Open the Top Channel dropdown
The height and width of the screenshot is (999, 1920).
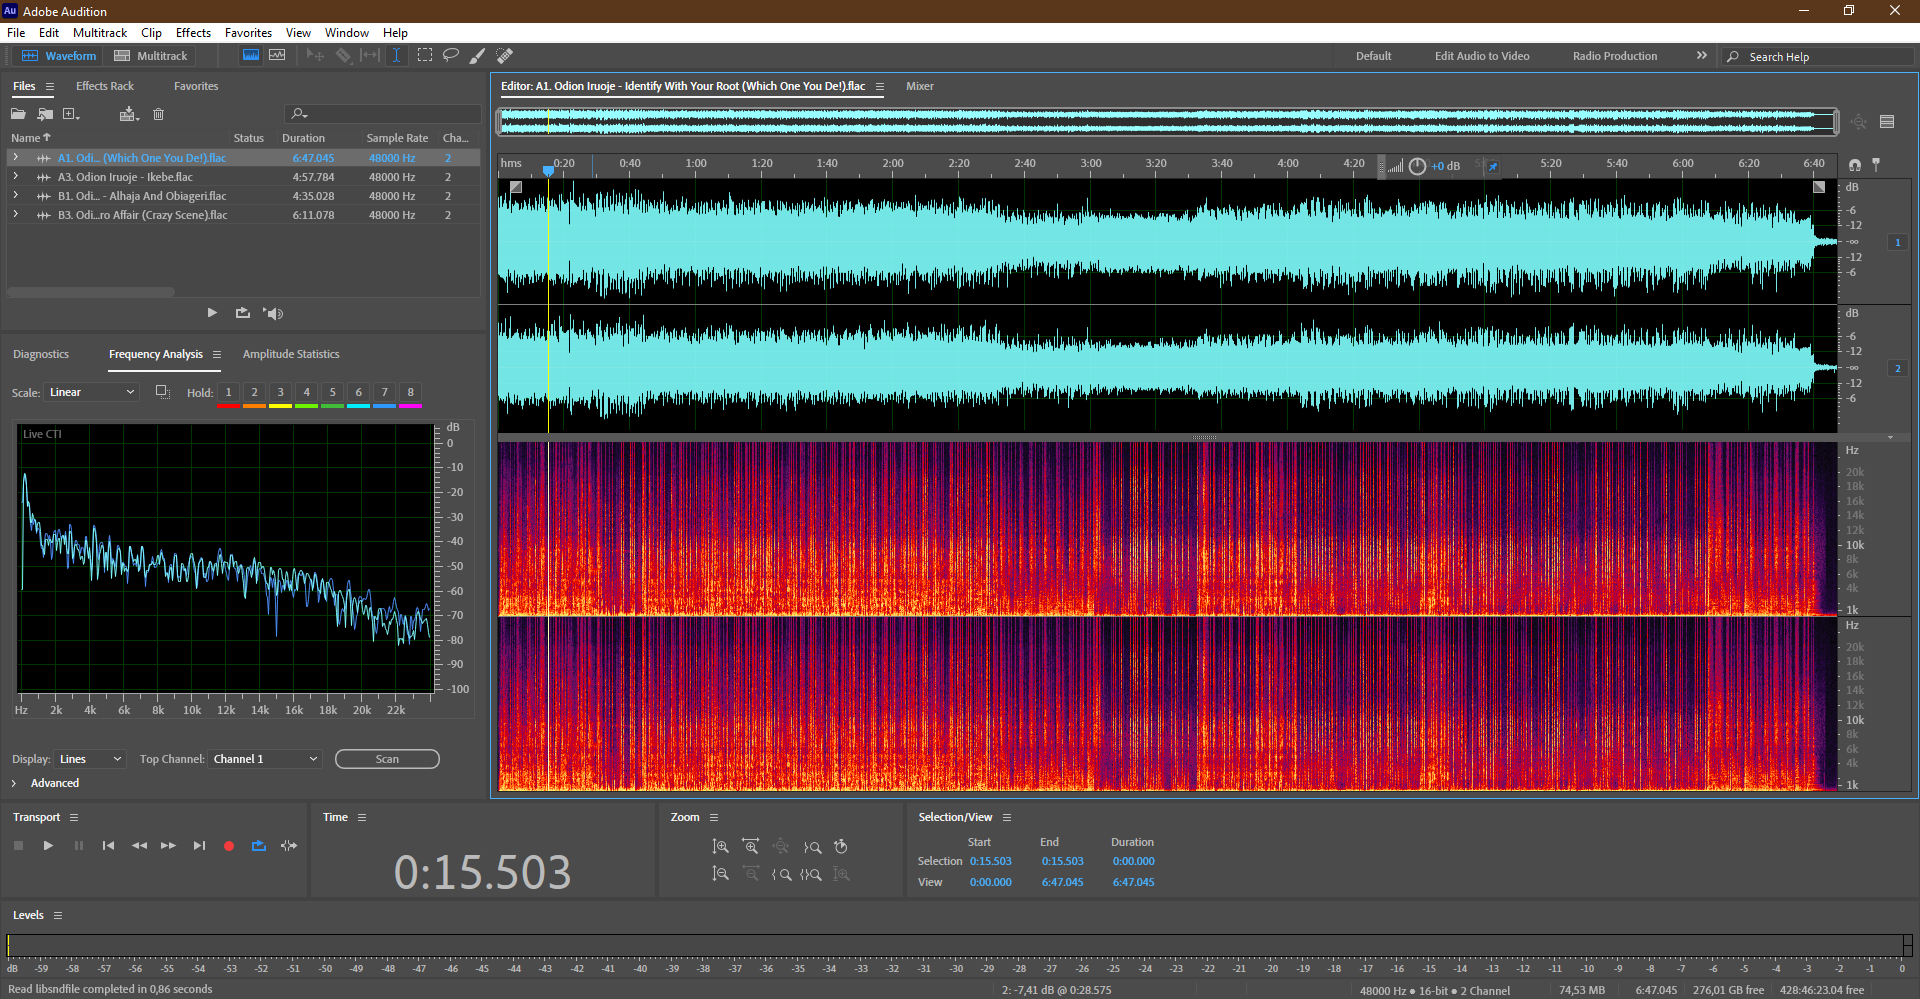[x=265, y=759]
